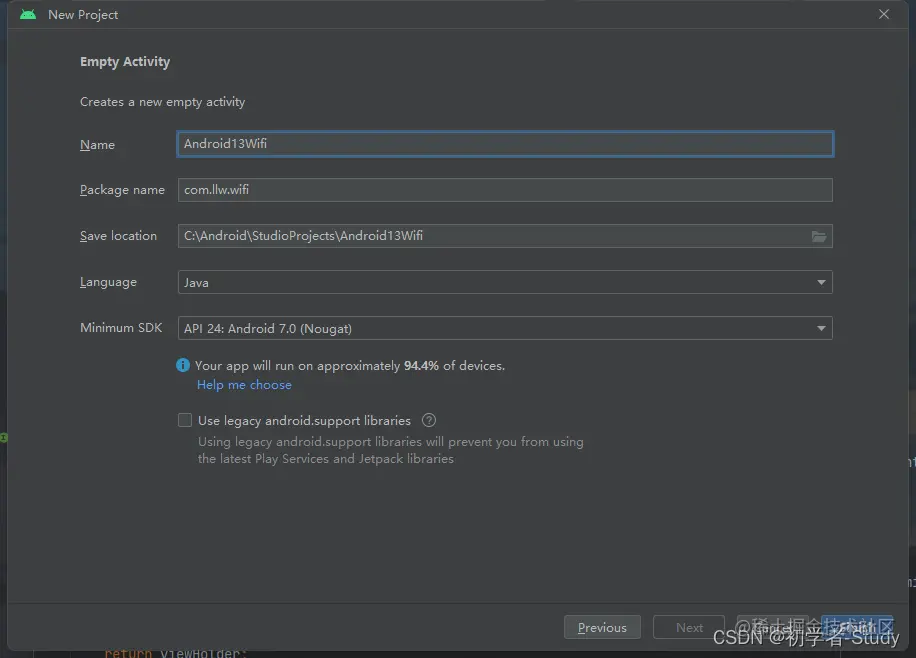Open folder browser for Save location
Screen dimensions: 916x658
(x=819, y=236)
